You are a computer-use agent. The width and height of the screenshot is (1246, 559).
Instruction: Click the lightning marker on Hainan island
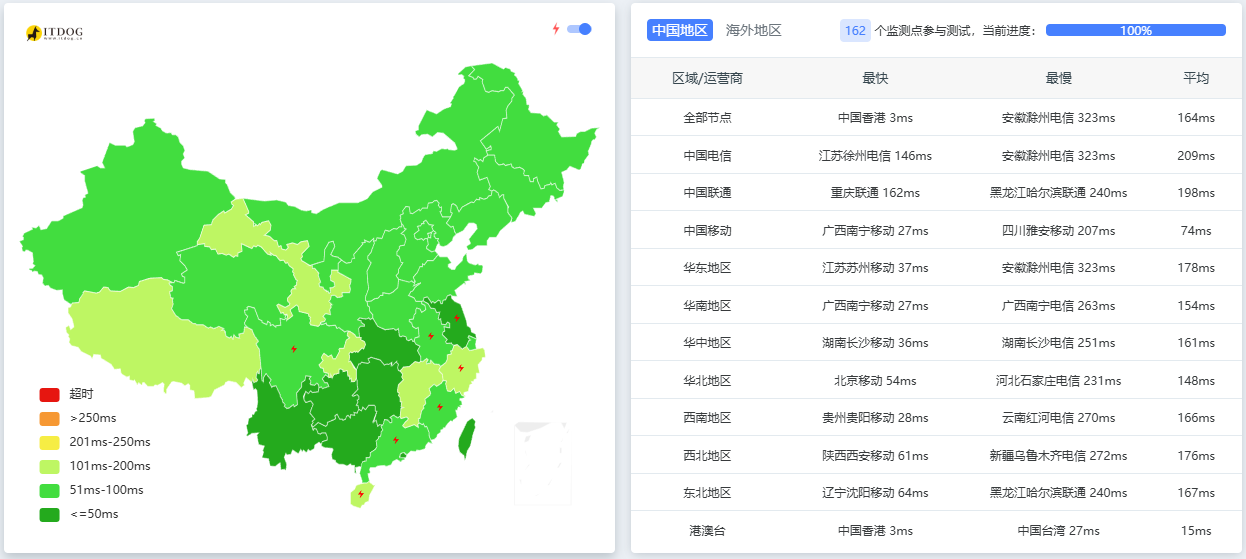click(x=360, y=494)
